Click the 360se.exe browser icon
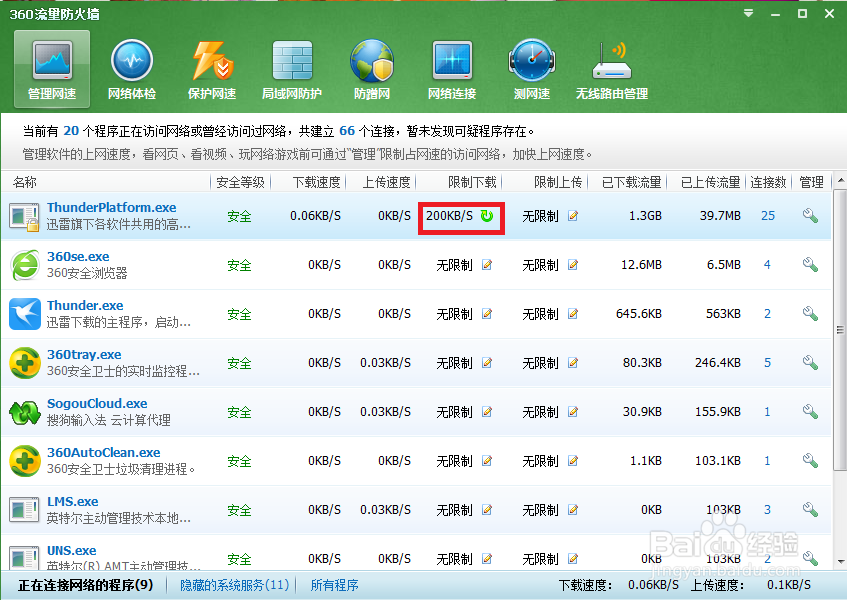Screen dimensions: 847x600 [x=25, y=265]
